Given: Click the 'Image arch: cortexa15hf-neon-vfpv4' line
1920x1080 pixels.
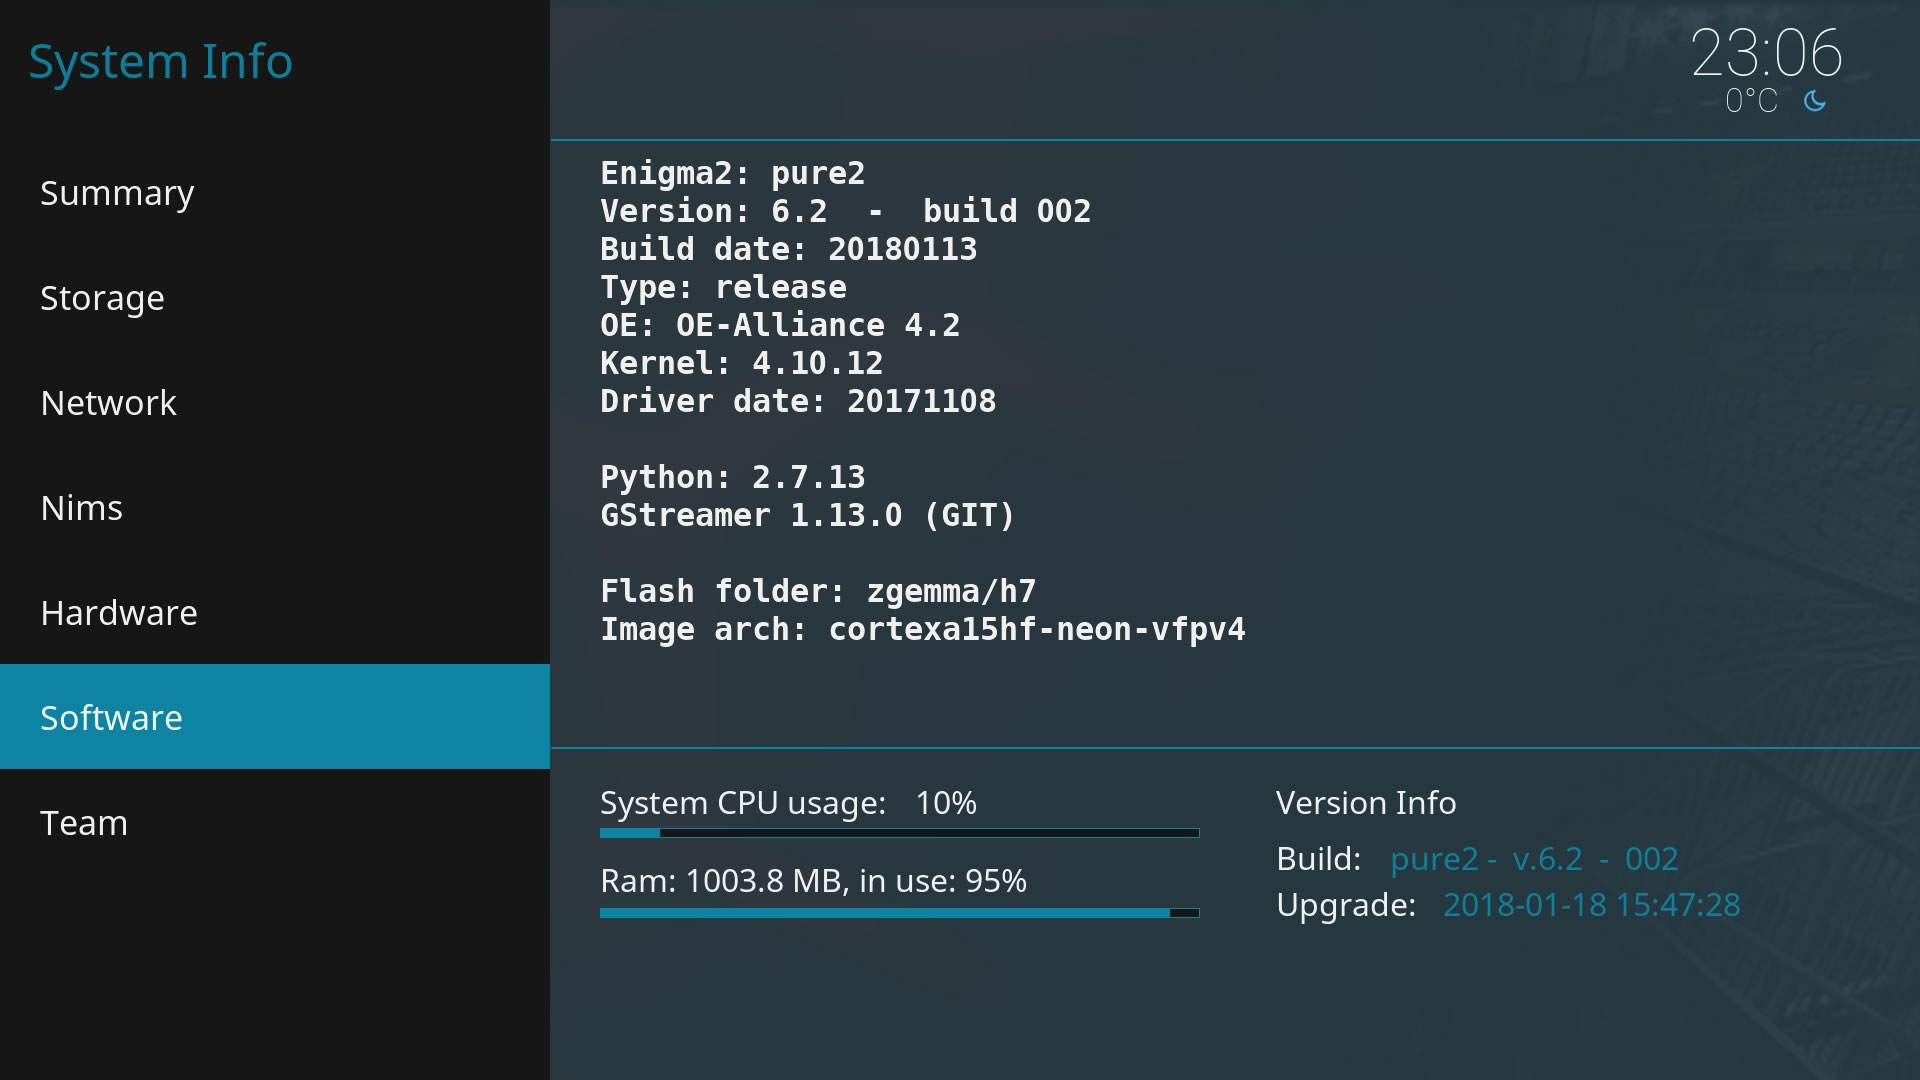Looking at the screenshot, I should coord(922,629).
